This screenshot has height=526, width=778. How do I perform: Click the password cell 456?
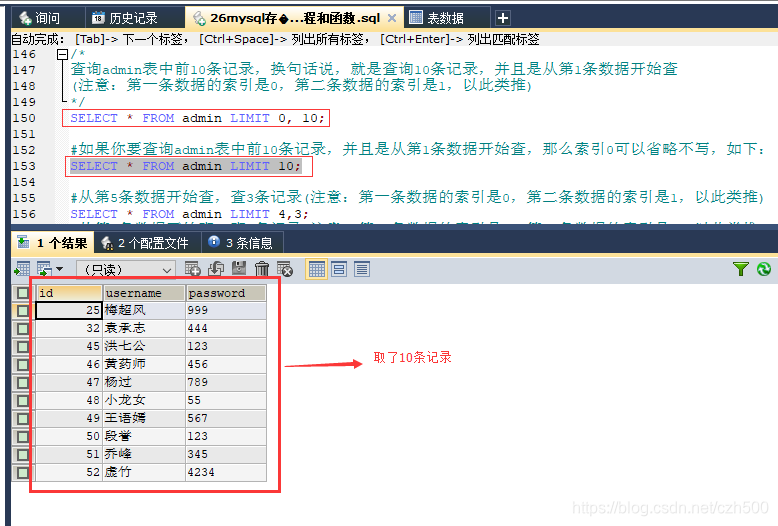(x=226, y=364)
